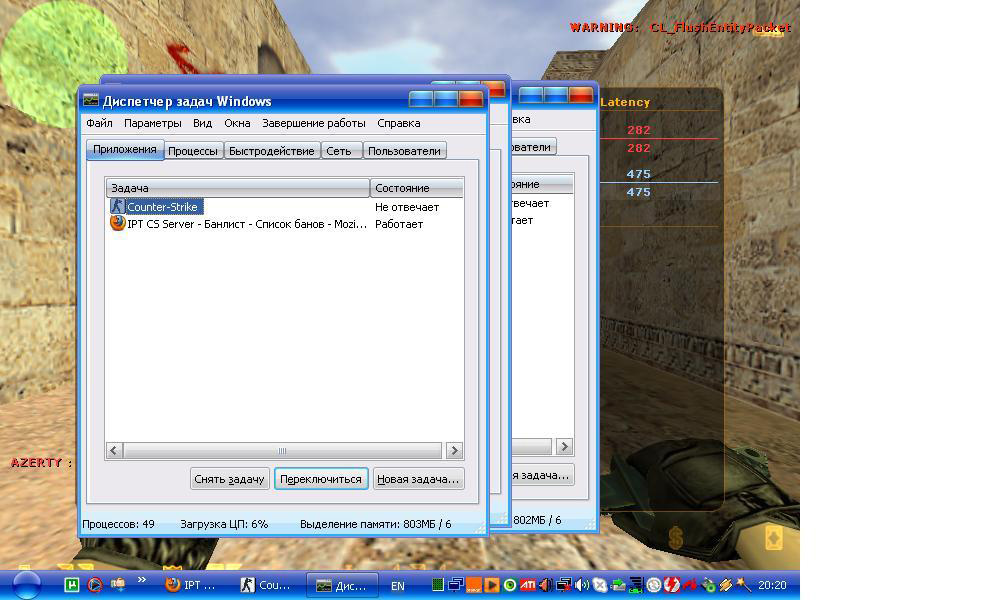Click the yellow striped tray icon
The width and height of the screenshot is (985, 600).
click(726, 585)
